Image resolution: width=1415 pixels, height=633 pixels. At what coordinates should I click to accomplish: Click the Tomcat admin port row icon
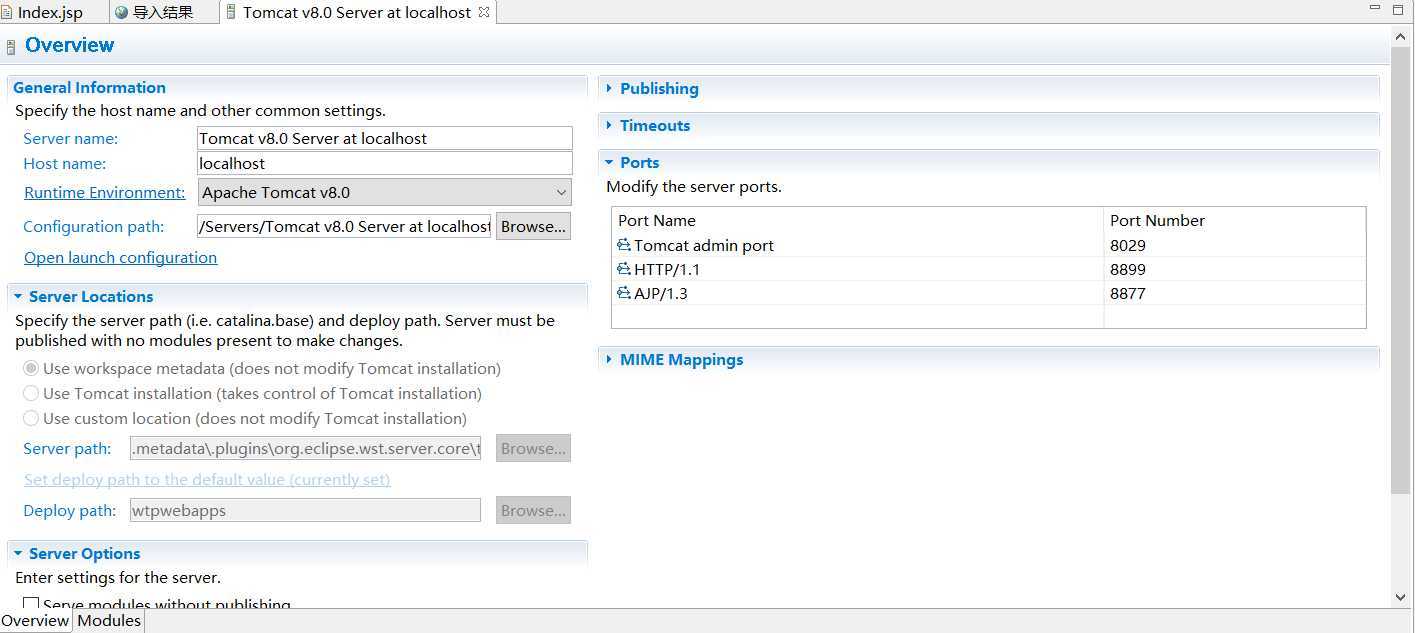pos(624,245)
